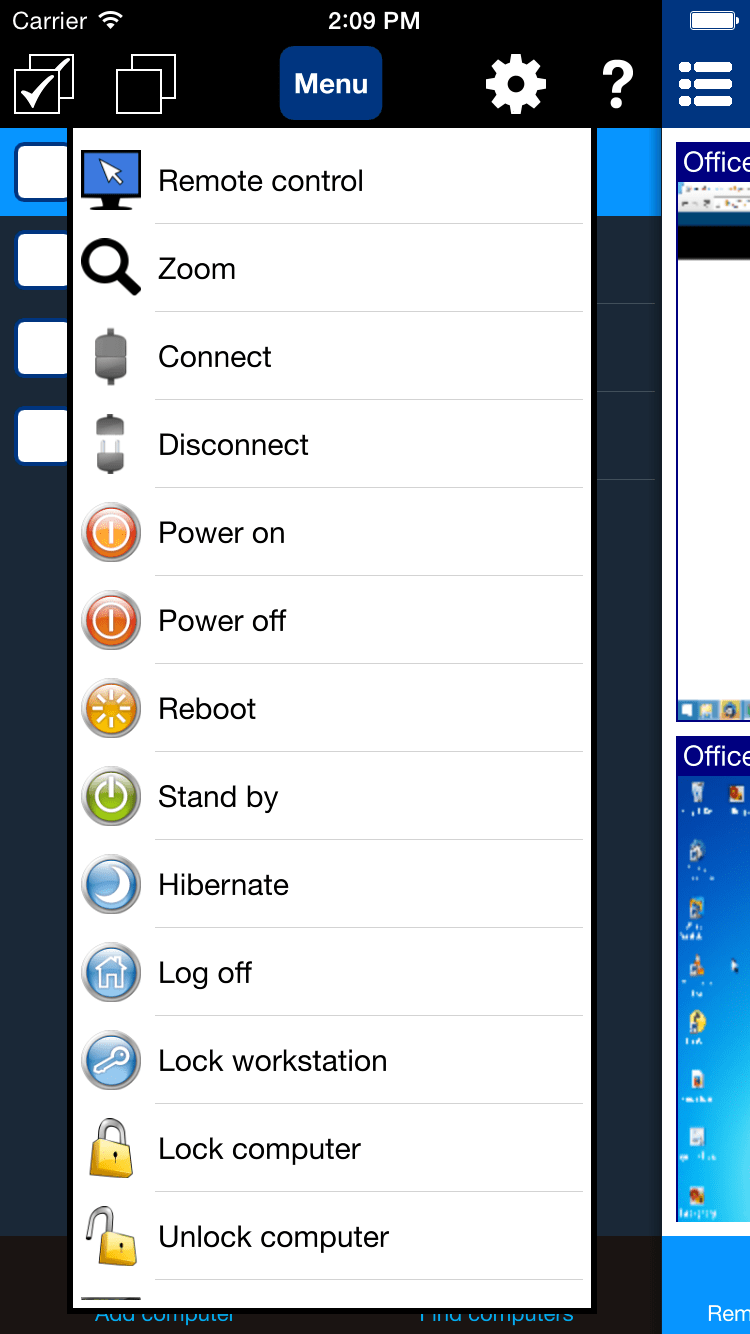750x1334 pixels.
Task: Open help with the question mark
Action: (x=618, y=84)
